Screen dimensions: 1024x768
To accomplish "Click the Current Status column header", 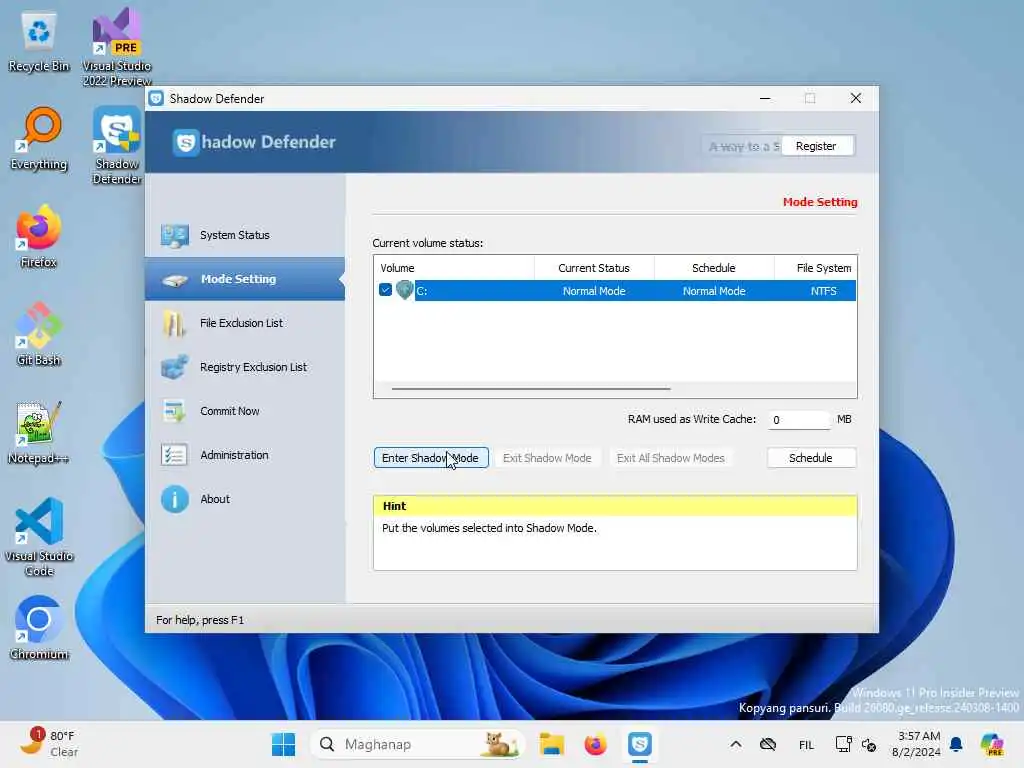I will tap(594, 268).
